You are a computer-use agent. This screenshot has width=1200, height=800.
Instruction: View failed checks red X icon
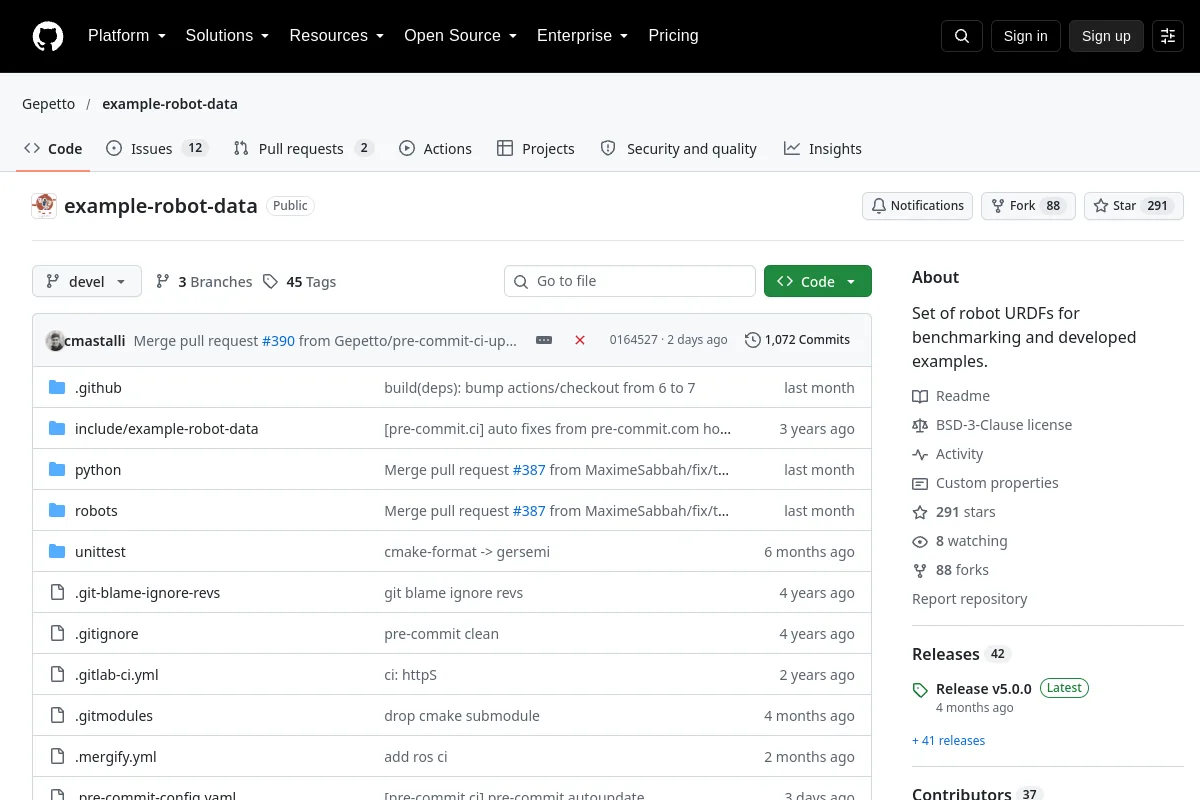point(580,340)
